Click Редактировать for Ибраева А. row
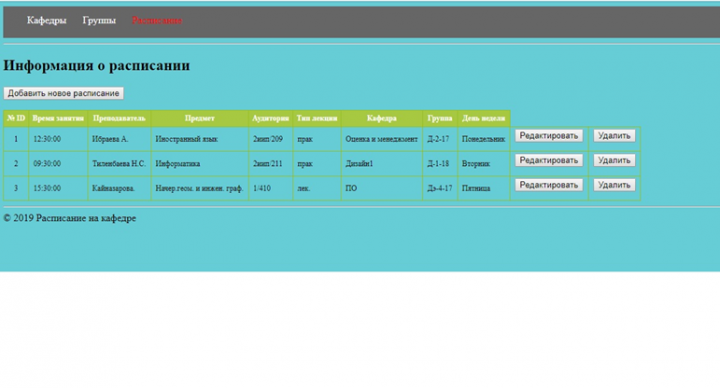 549,136
